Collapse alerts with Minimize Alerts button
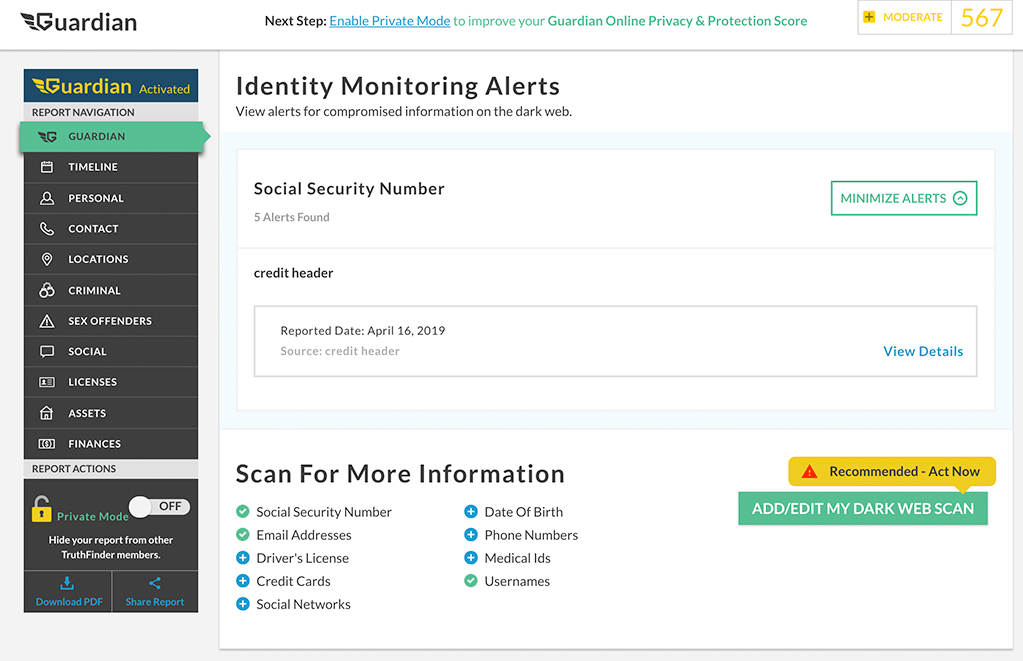 [904, 198]
